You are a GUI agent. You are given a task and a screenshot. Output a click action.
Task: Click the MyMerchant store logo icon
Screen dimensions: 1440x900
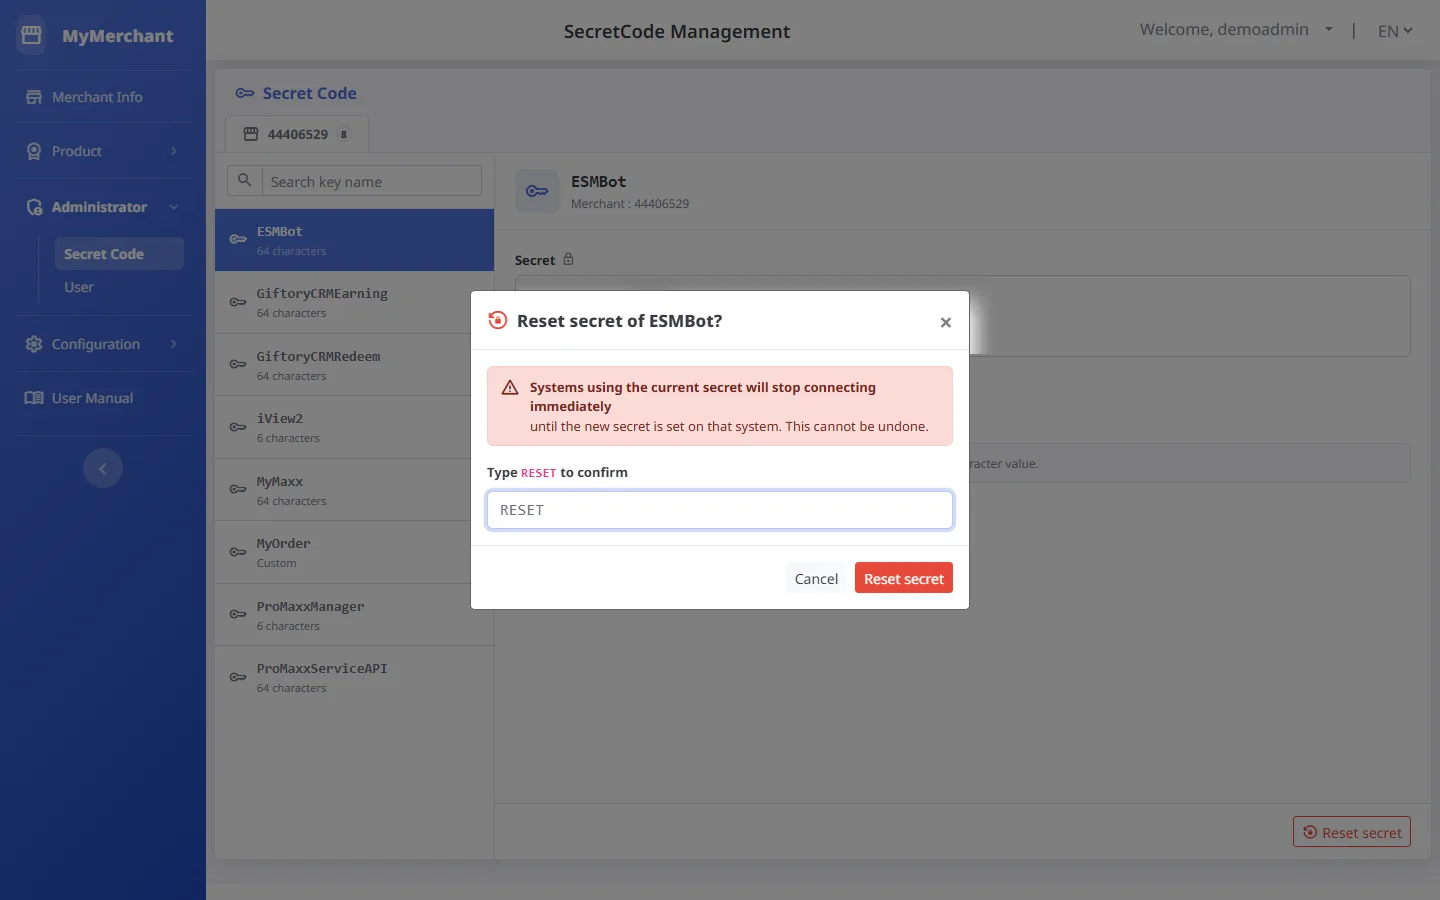pos(31,35)
